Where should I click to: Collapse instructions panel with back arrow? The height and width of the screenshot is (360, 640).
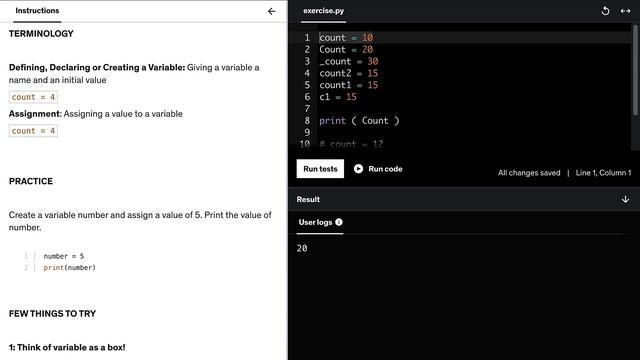tap(271, 11)
